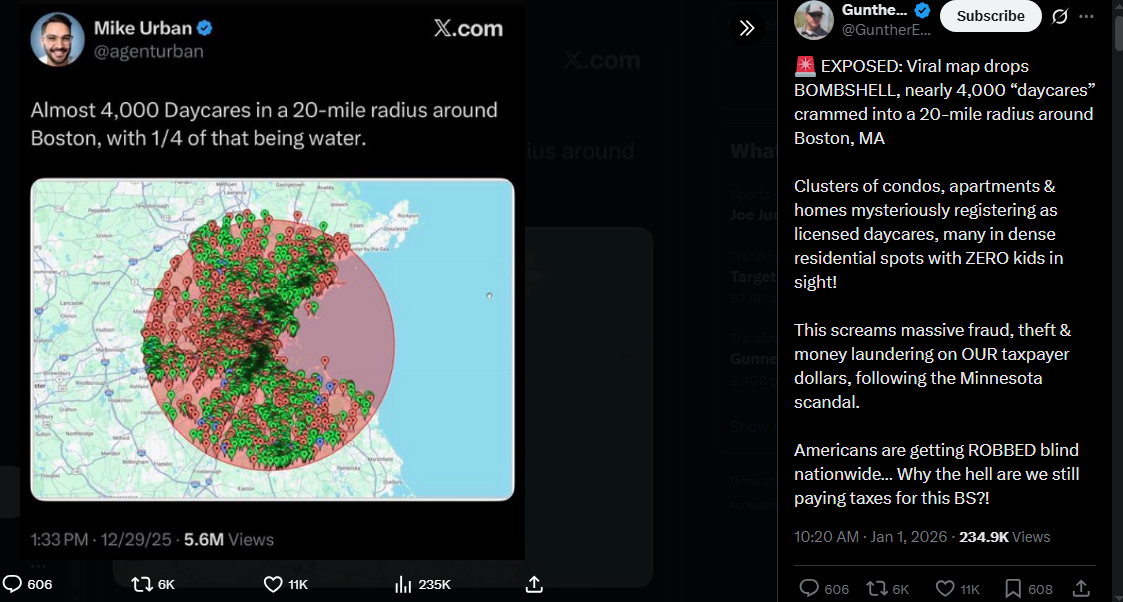Click the Boston daycare map image

tap(272, 339)
